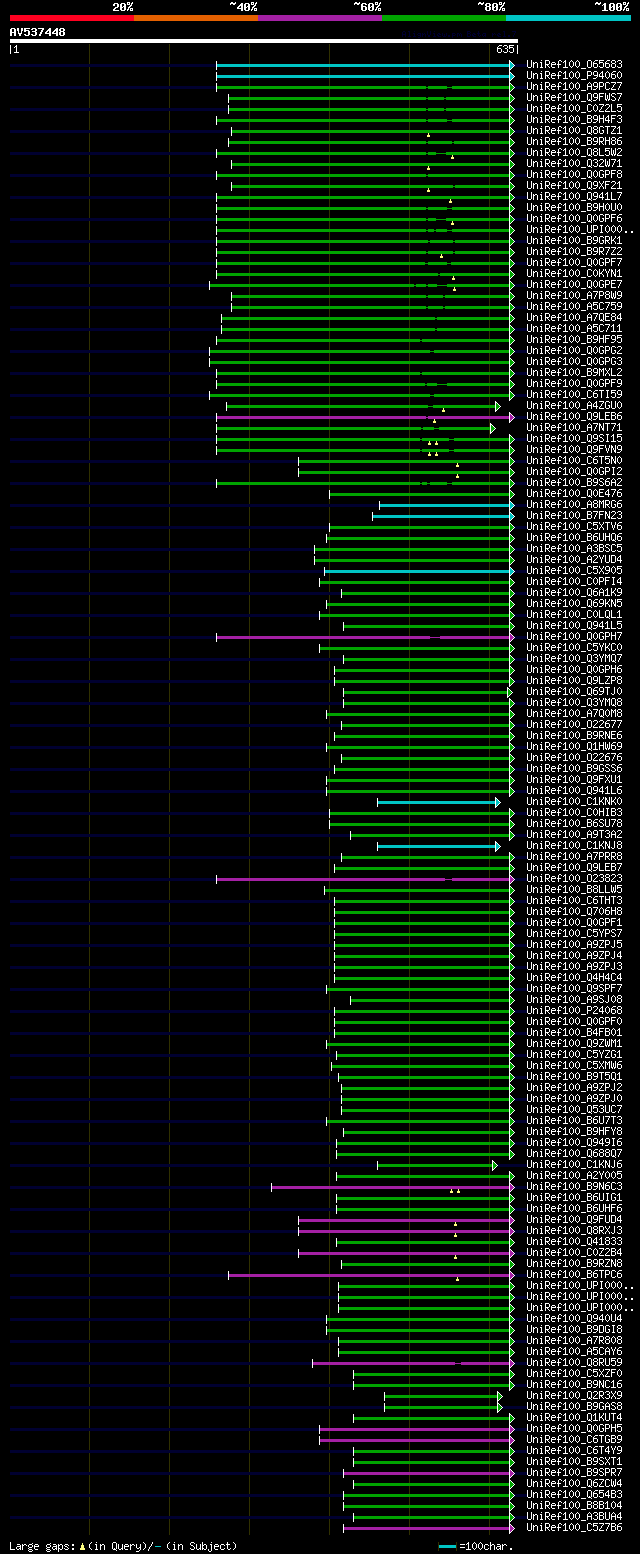The image size is (640, 1554).
Task: Open hit UniRef100_A9PCZ7
Action: click(x=574, y=86)
